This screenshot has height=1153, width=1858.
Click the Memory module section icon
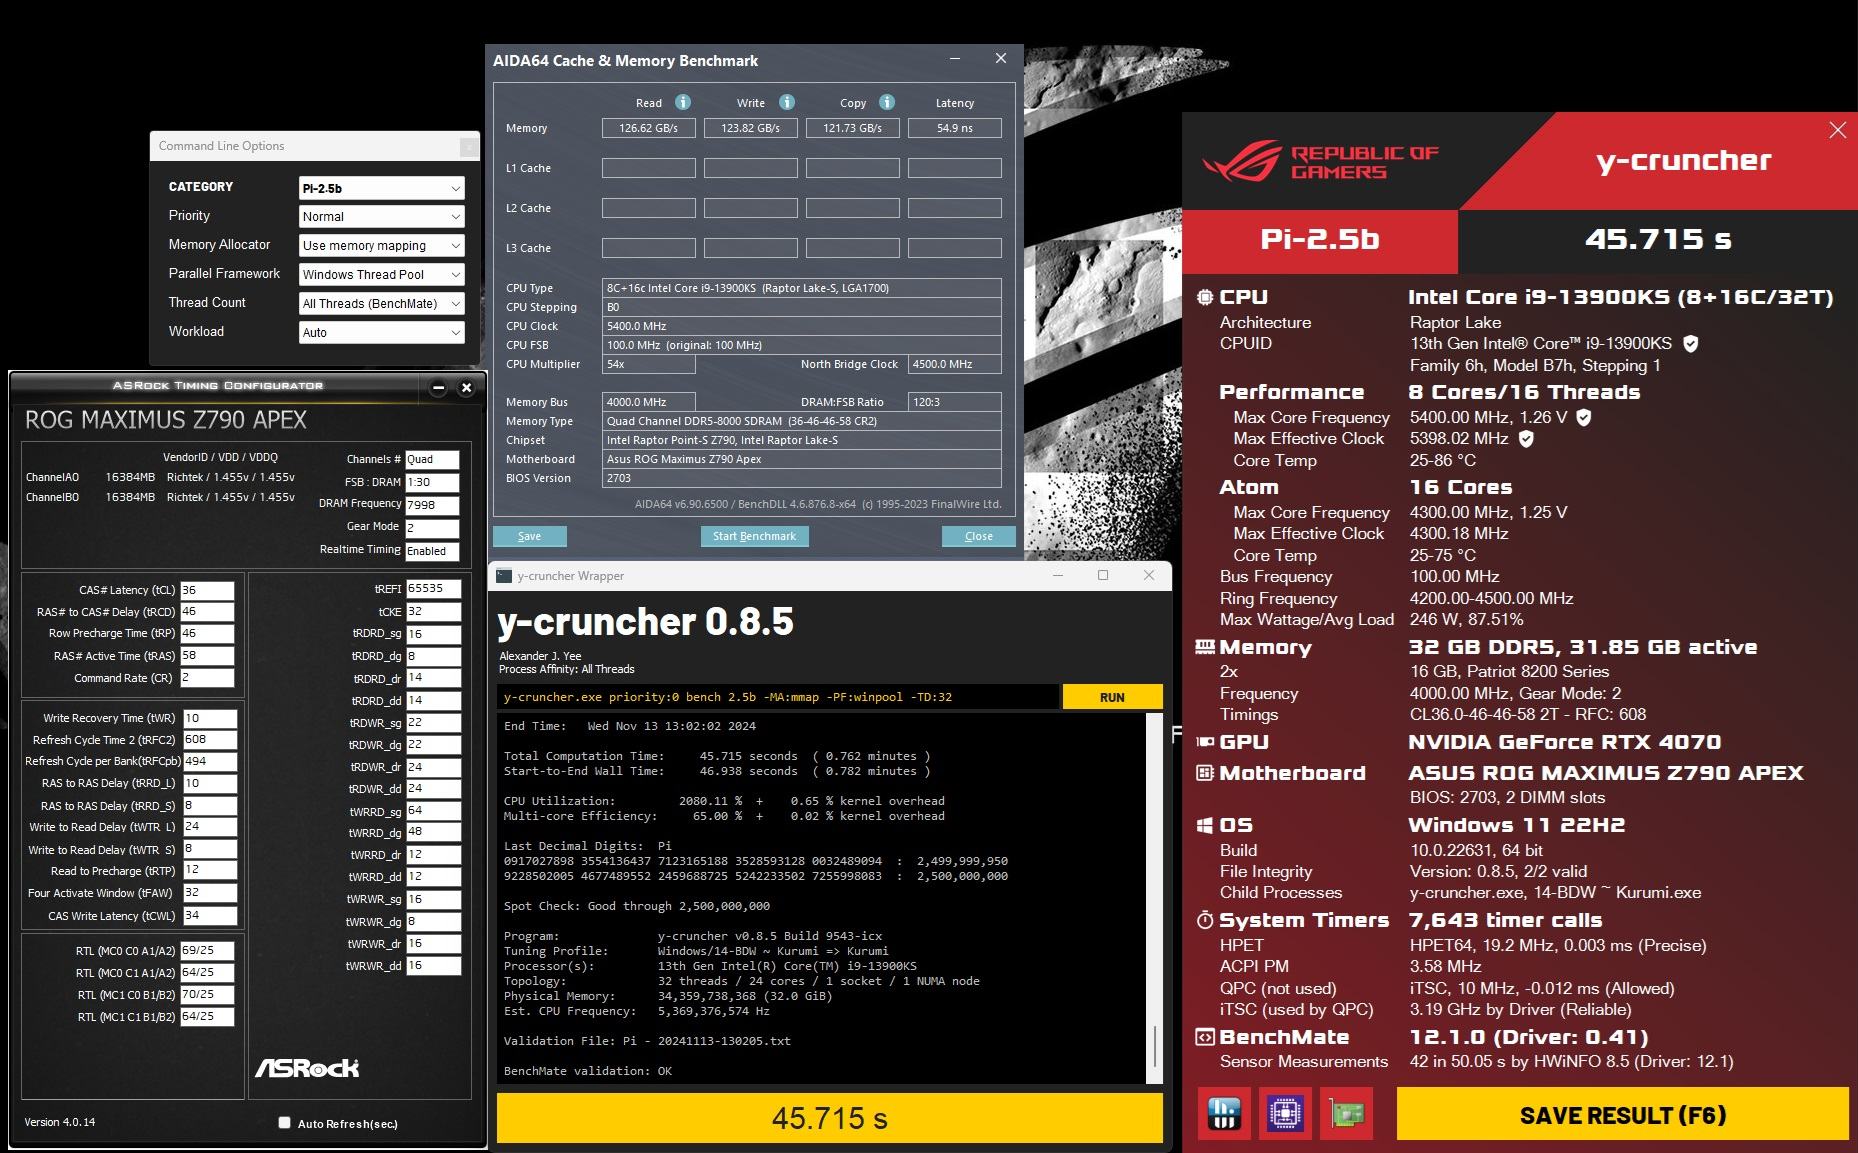click(x=1205, y=647)
